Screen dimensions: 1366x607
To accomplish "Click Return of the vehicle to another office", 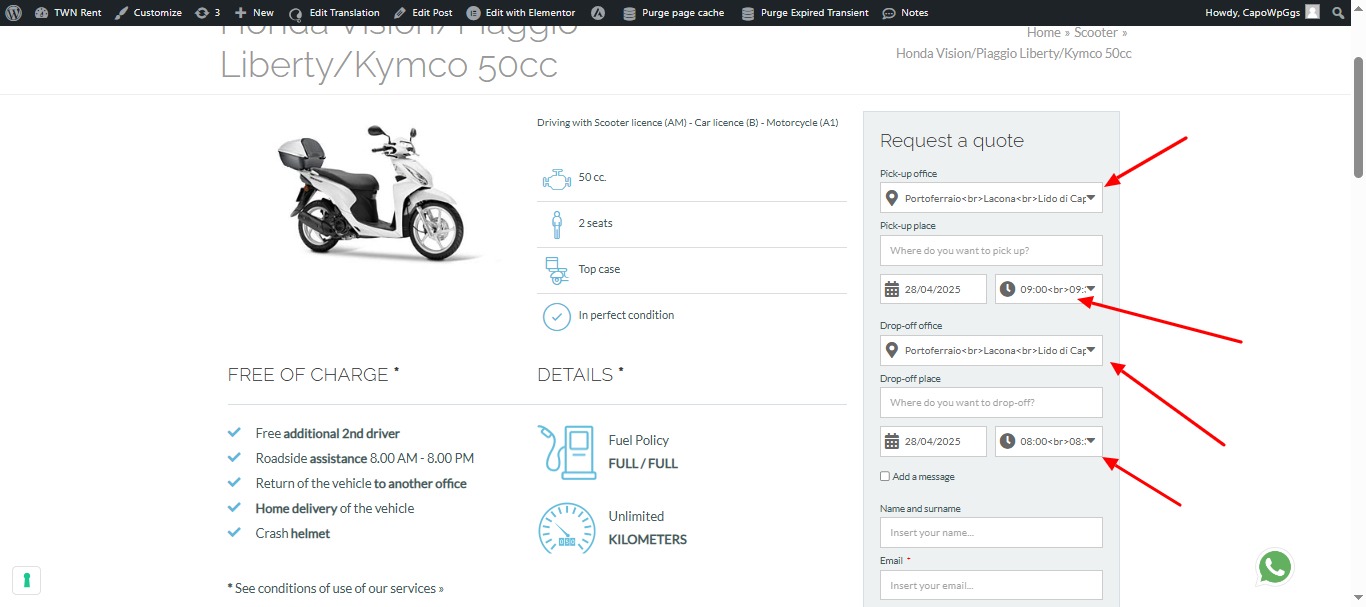I will pos(361,483).
